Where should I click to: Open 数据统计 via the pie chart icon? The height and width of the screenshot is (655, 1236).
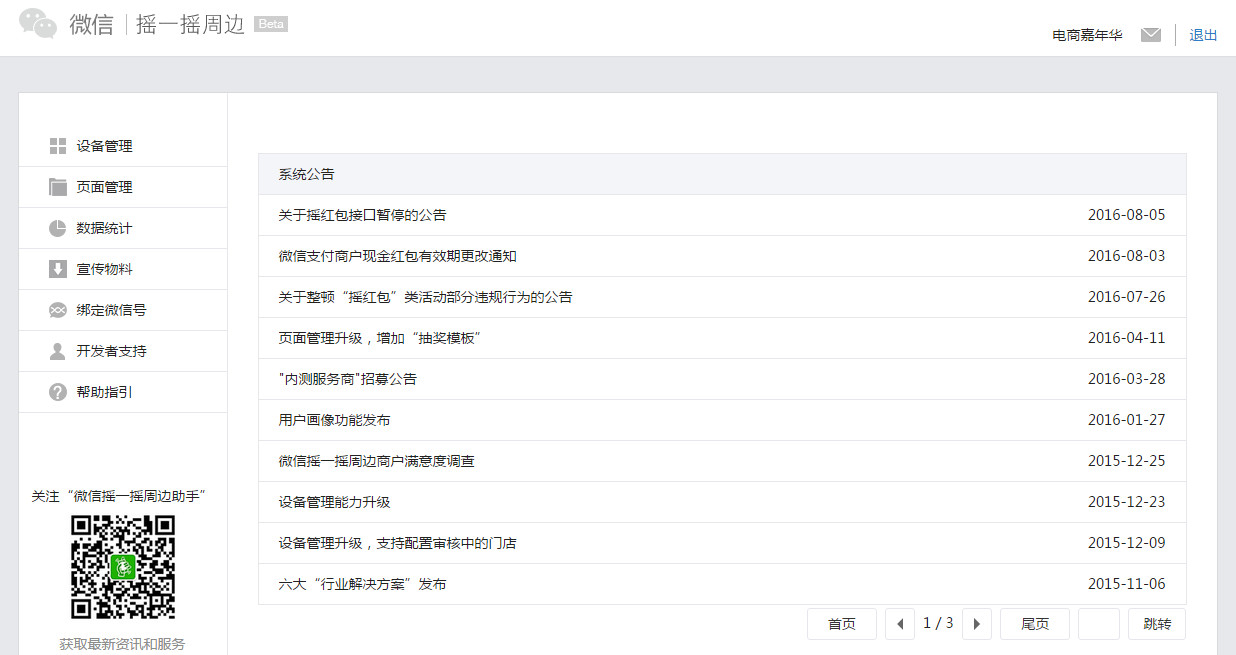coord(58,227)
